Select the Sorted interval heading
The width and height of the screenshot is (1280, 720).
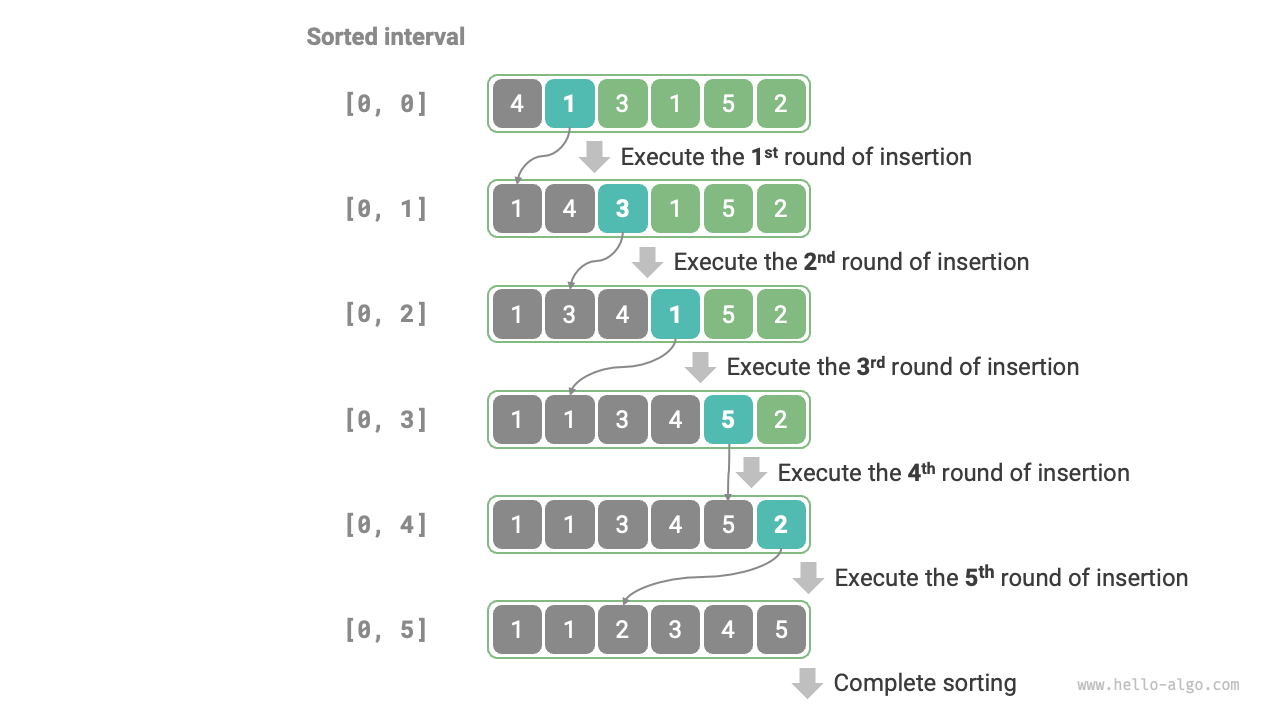point(385,37)
